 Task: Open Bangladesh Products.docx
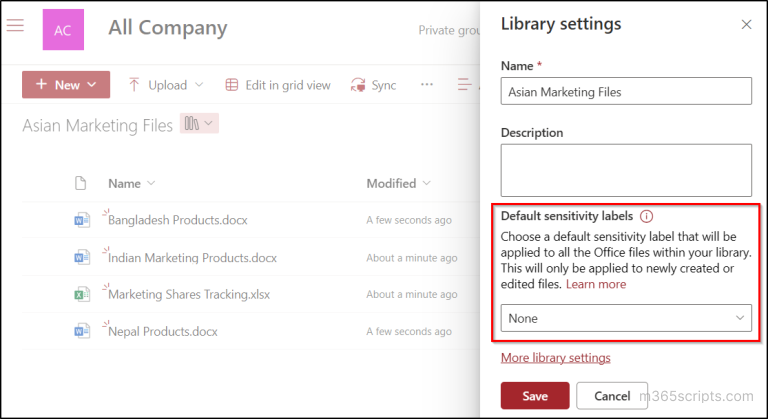click(178, 220)
